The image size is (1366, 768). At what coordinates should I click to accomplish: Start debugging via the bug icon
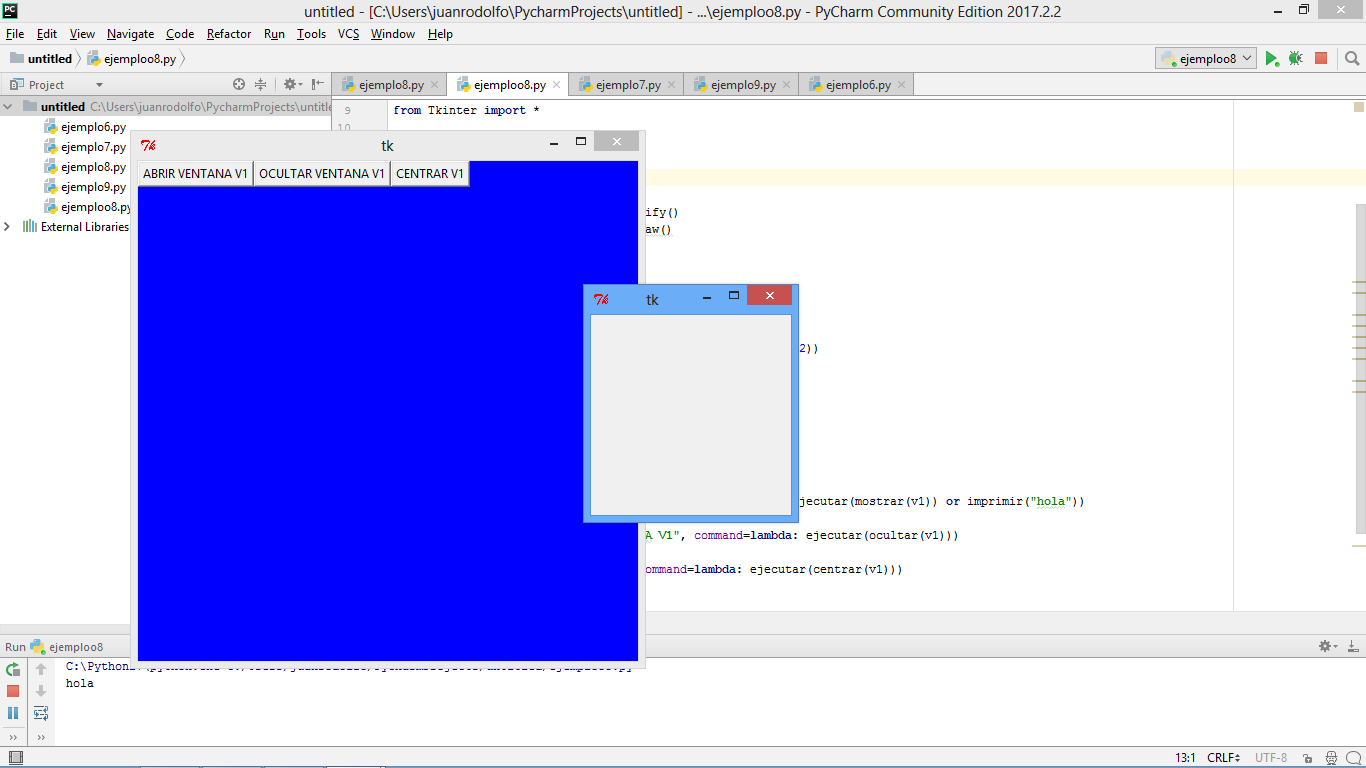click(1295, 58)
